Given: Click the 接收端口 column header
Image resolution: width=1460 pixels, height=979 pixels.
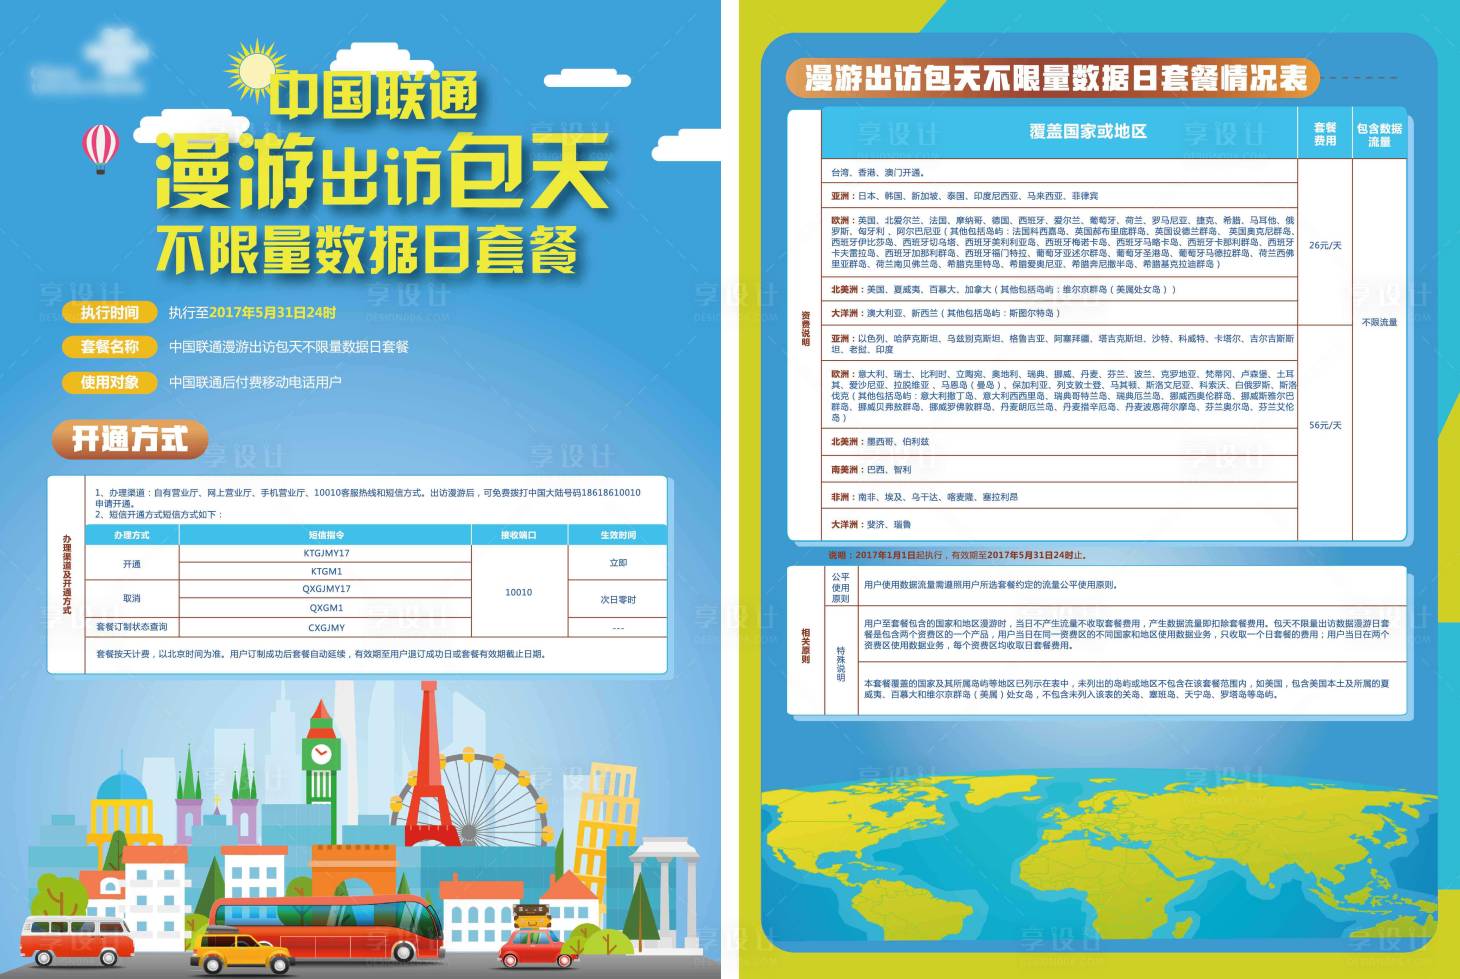Looking at the screenshot, I should pyautogui.click(x=518, y=535).
